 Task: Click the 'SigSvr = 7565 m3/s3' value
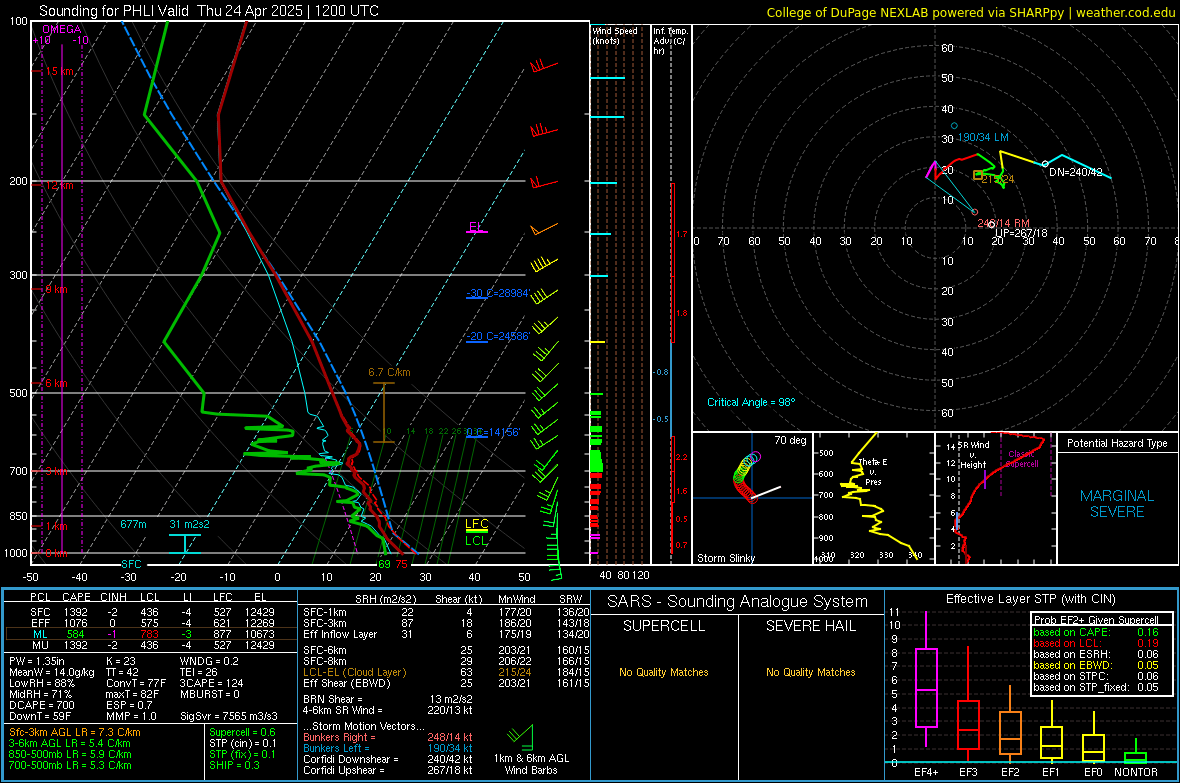coord(229,717)
